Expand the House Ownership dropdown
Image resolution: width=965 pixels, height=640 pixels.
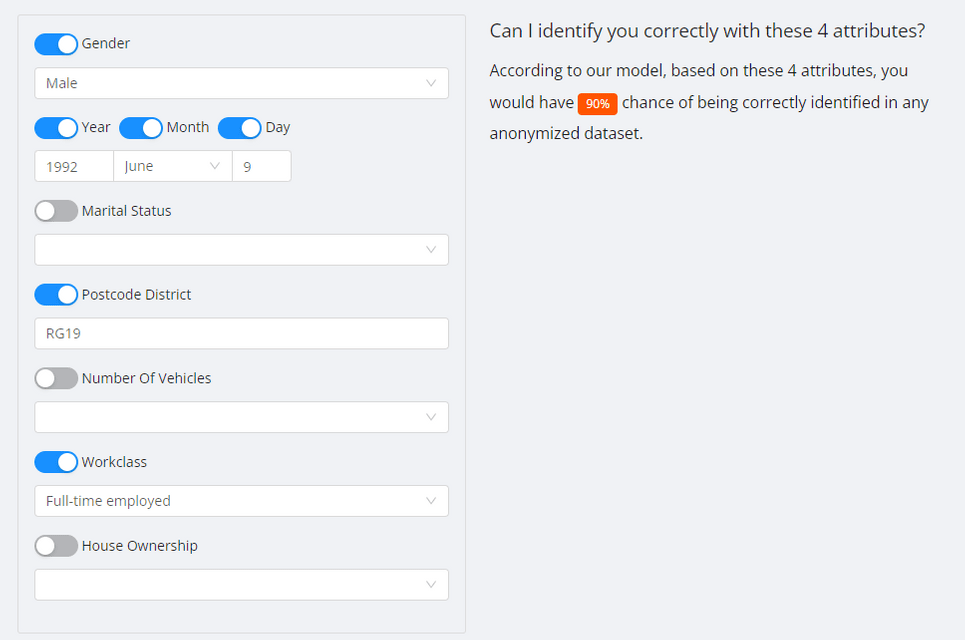(241, 585)
